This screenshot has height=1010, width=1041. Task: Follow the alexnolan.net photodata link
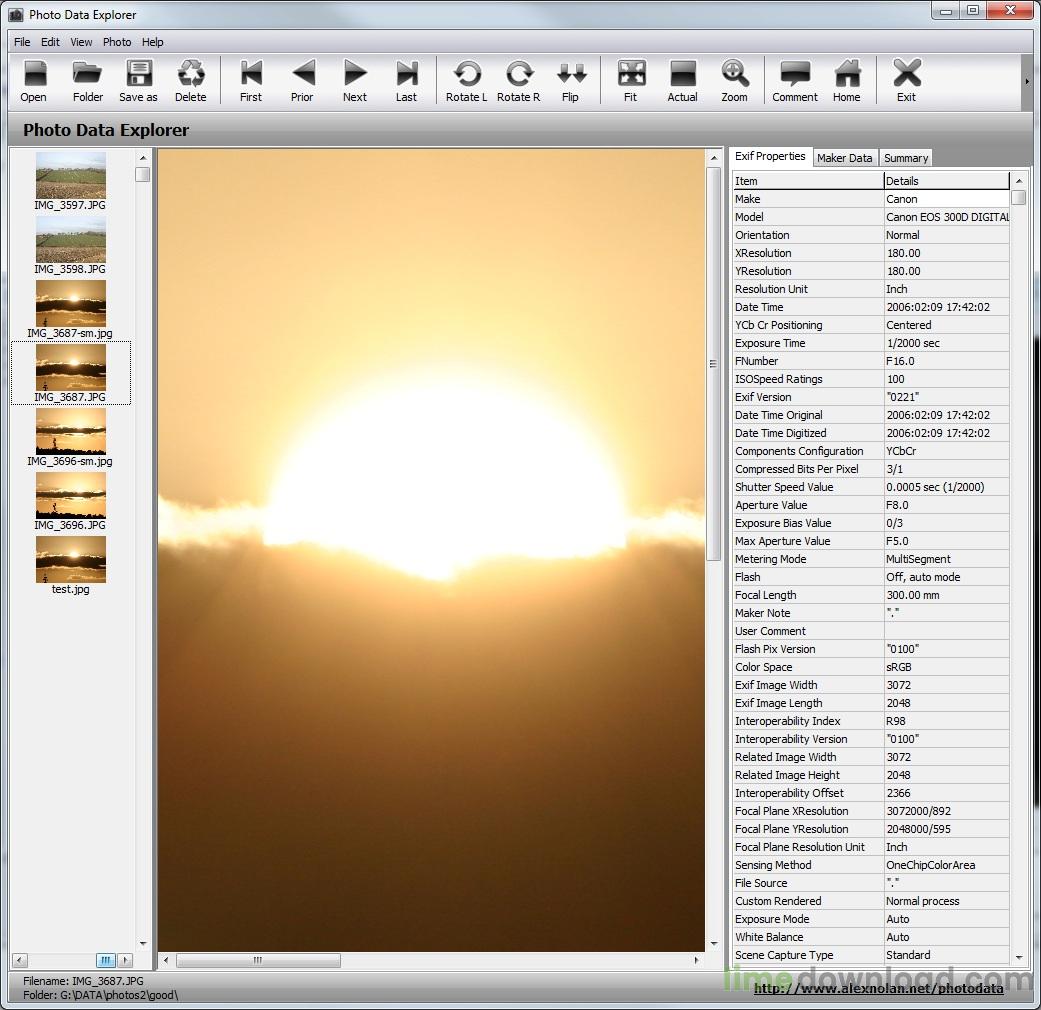coord(881,988)
